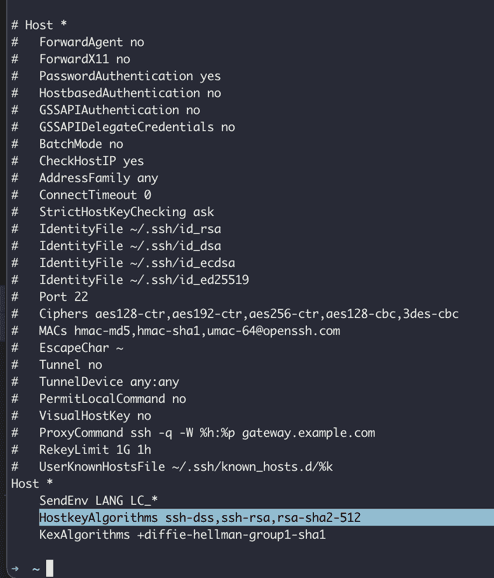Click the shell prompt arrow icon
Image resolution: width=494 pixels, height=578 pixels.
15,569
